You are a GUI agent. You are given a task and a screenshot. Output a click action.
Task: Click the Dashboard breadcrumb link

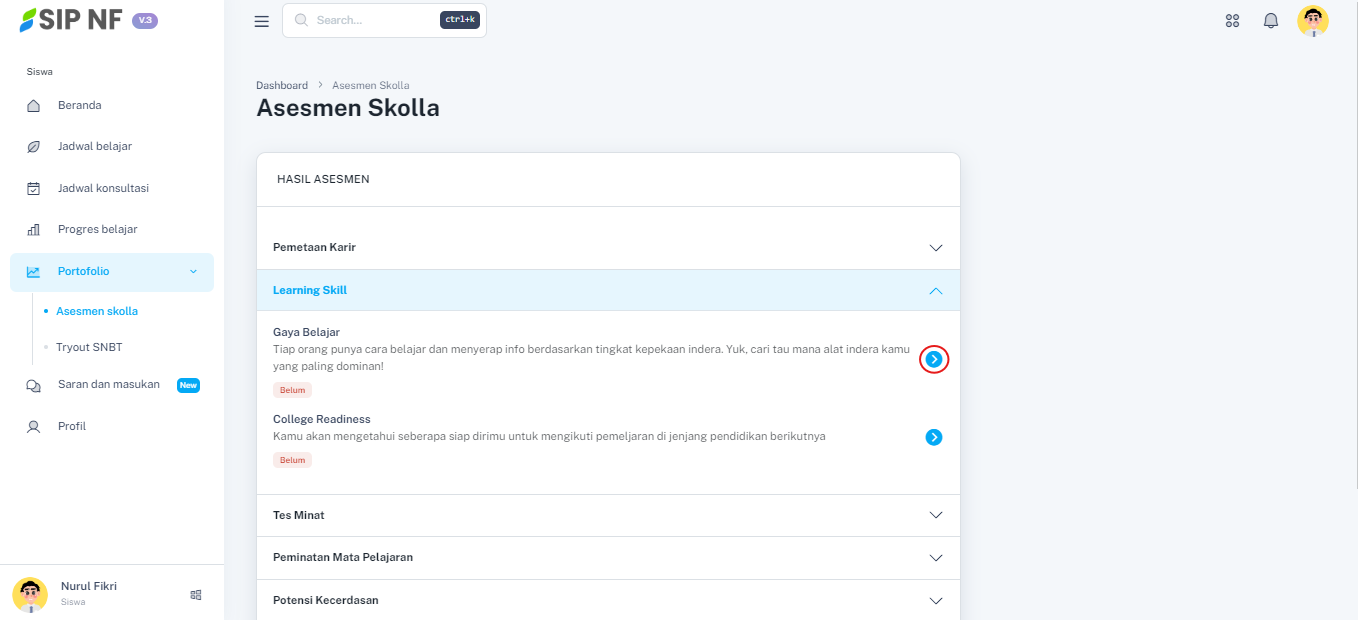282,85
